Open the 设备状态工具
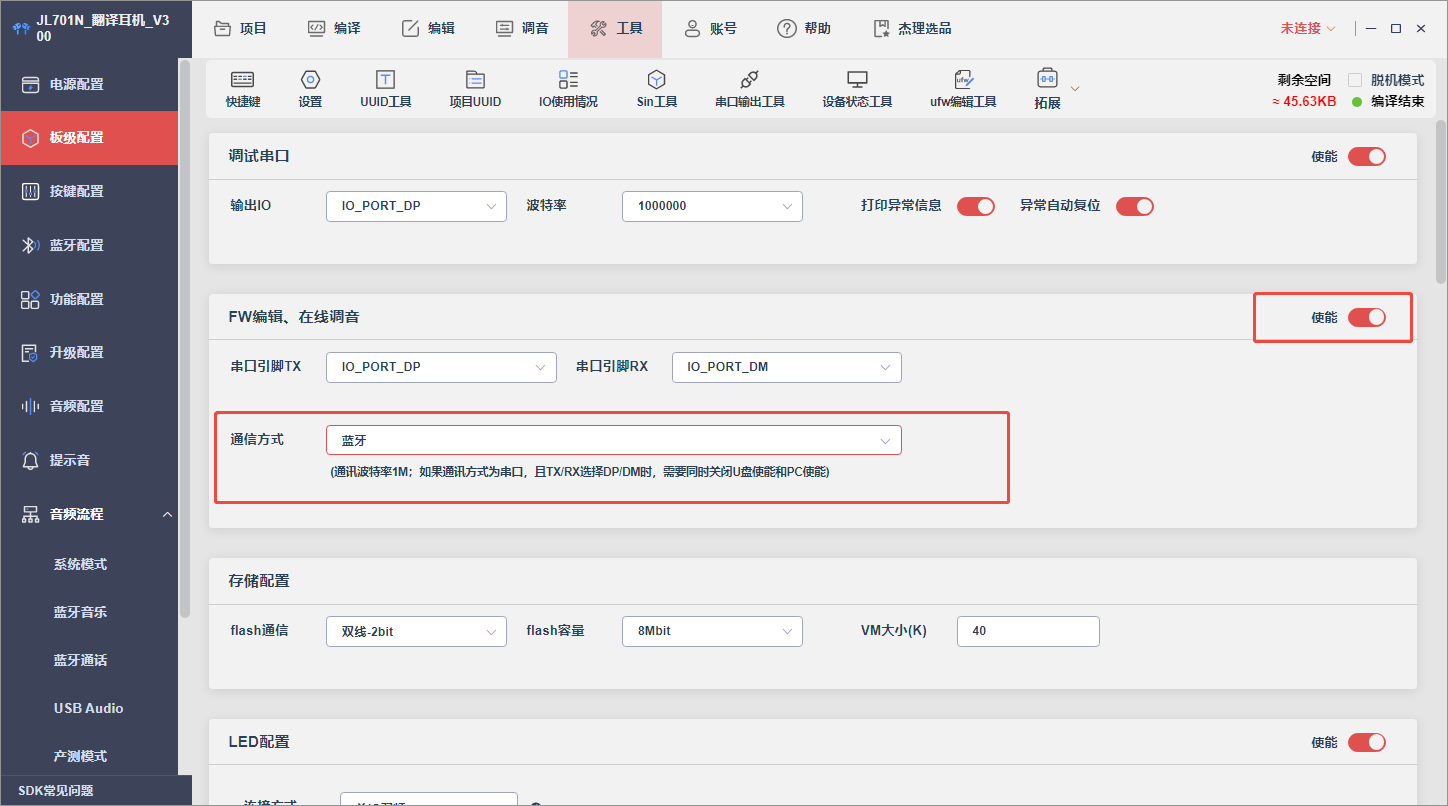1448x806 pixels. (857, 88)
